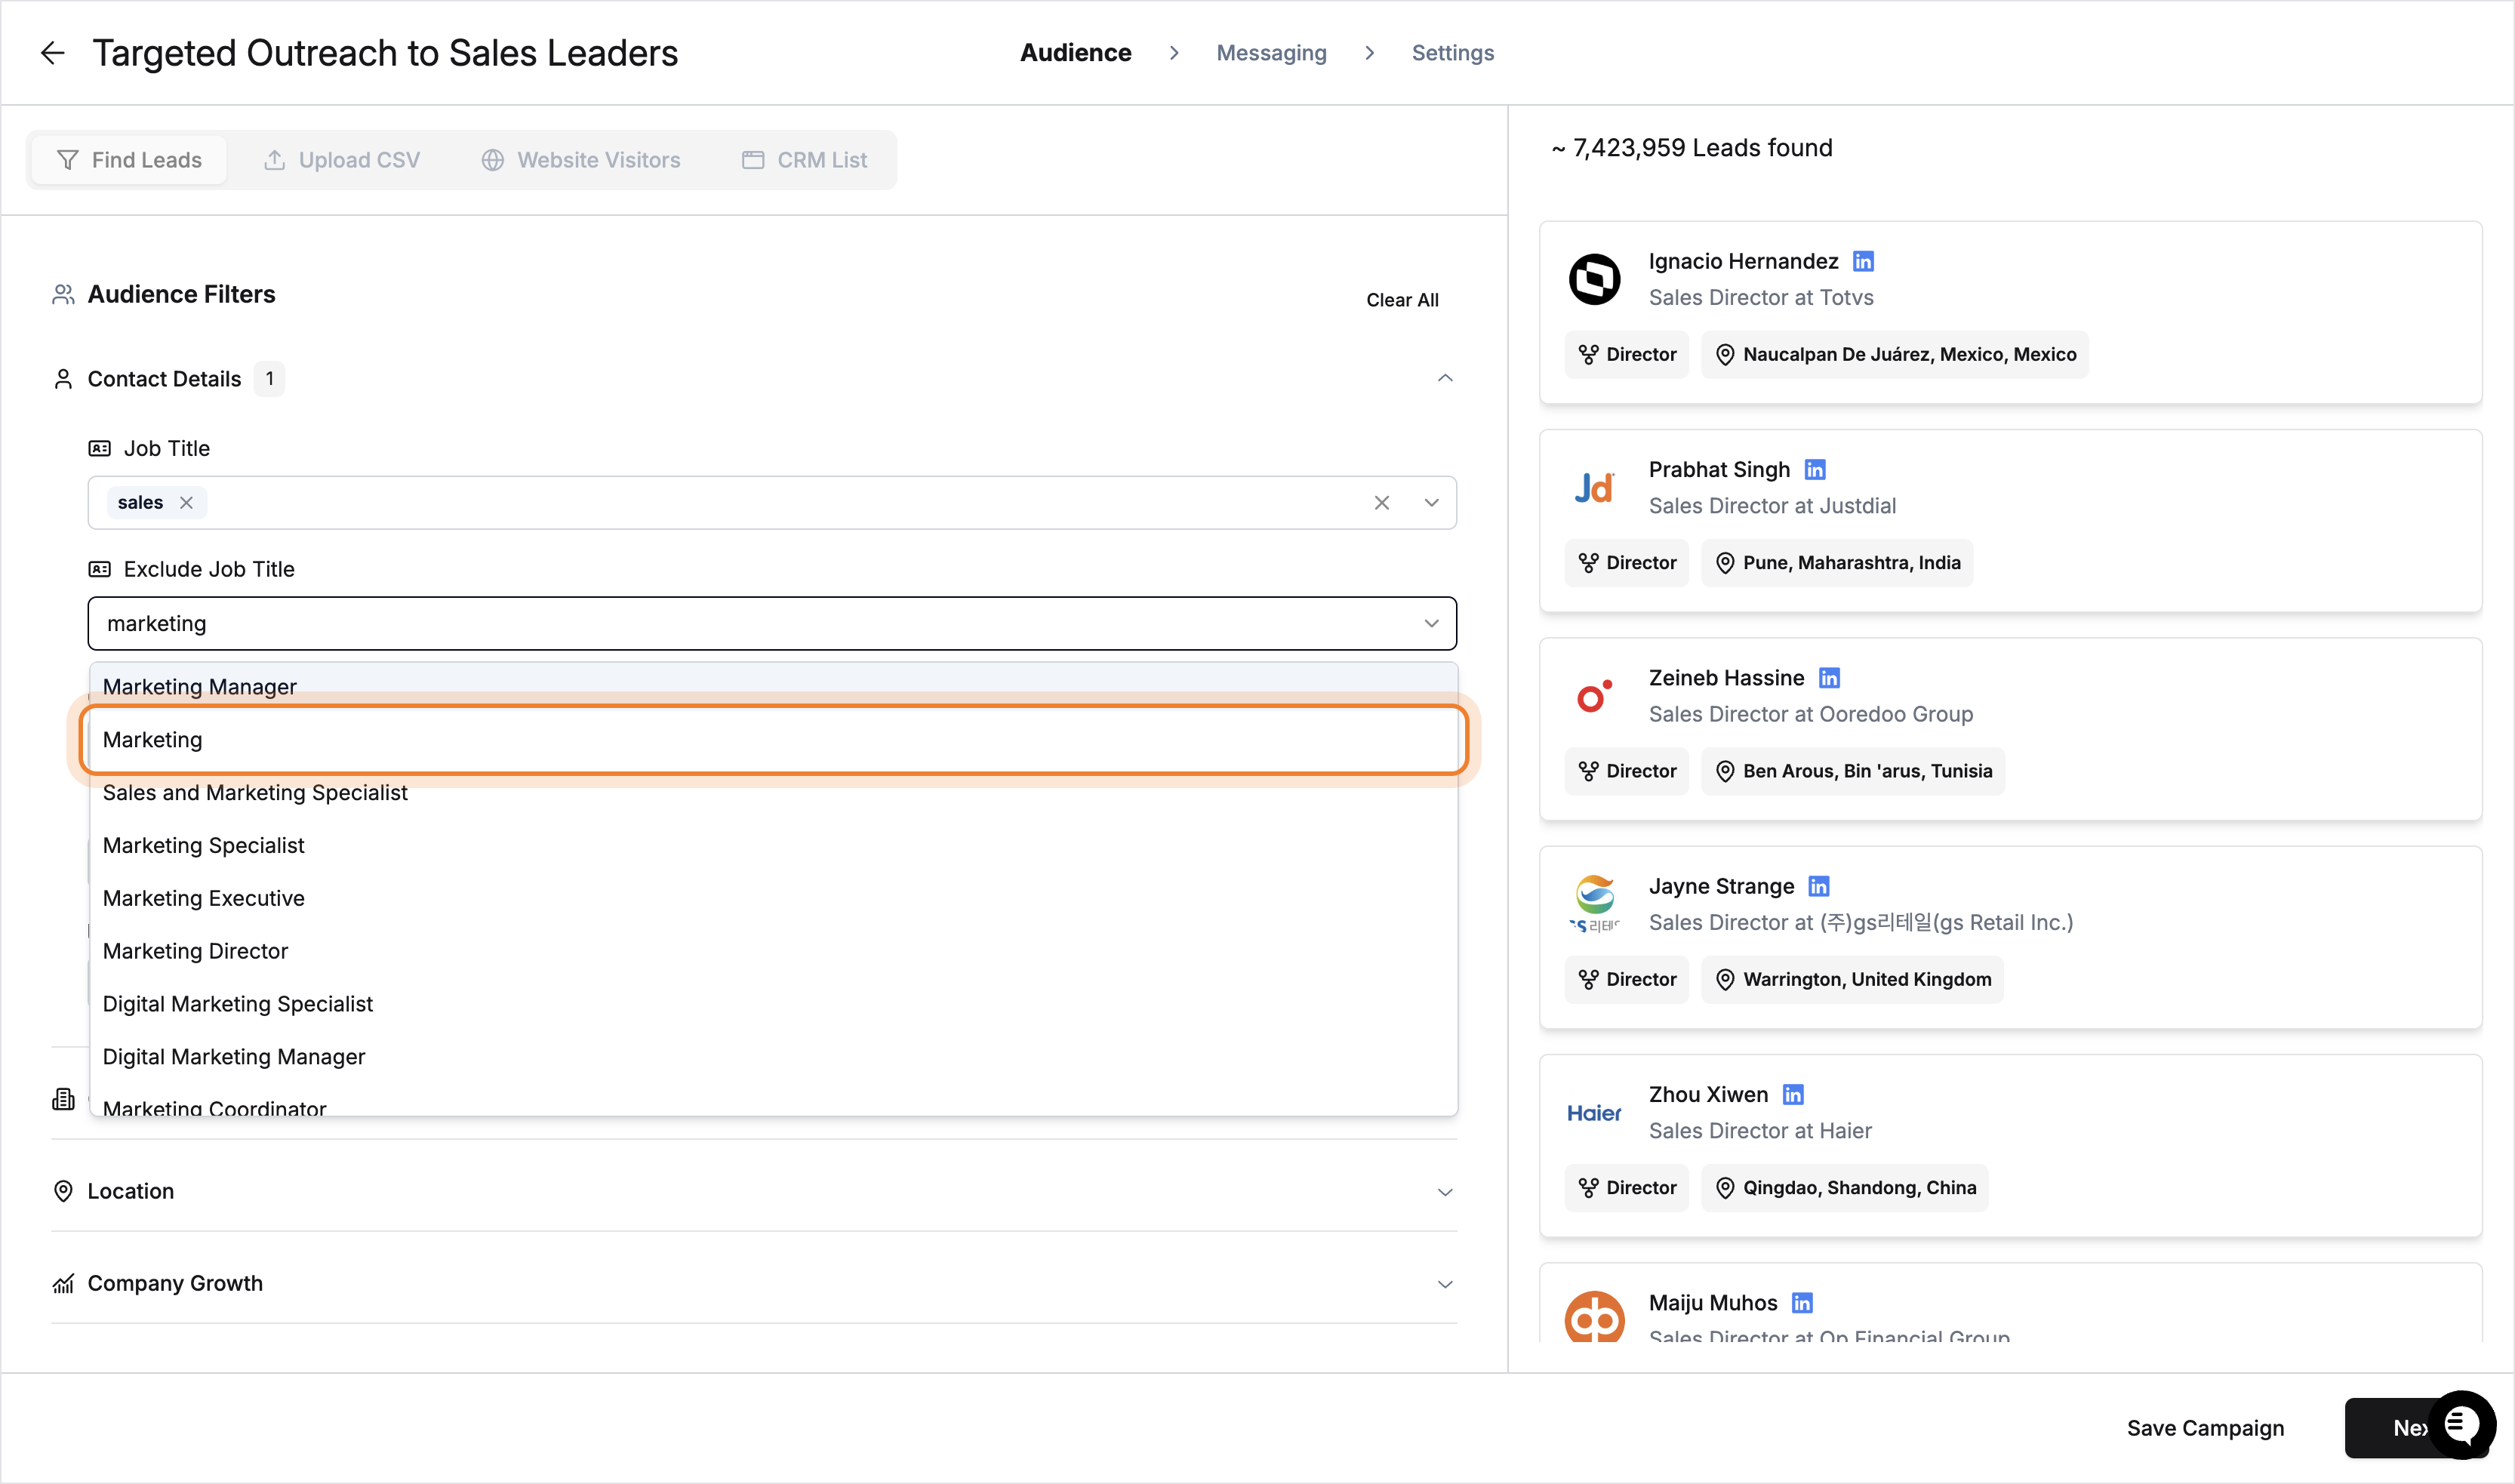The image size is (2515, 1484).
Task: Go to the Settings step
Action: click(x=1452, y=53)
